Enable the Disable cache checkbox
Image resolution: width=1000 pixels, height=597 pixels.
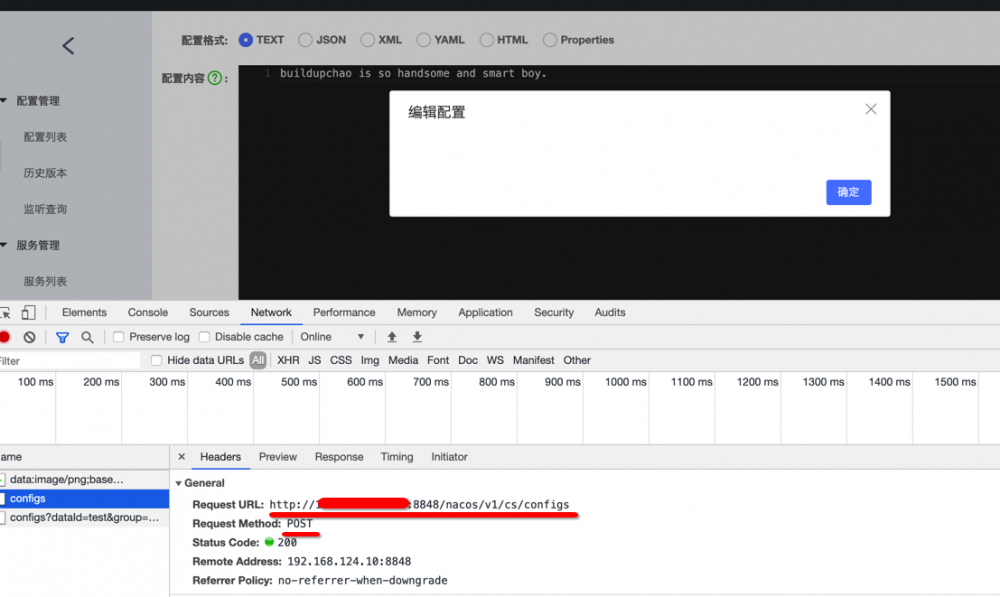pos(206,337)
